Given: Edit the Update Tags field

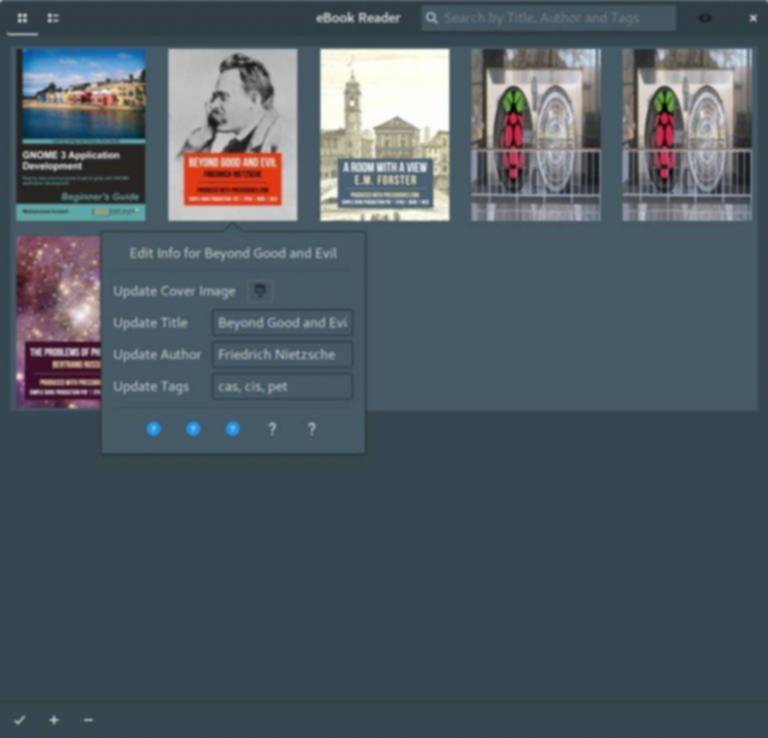Looking at the screenshot, I should [282, 386].
